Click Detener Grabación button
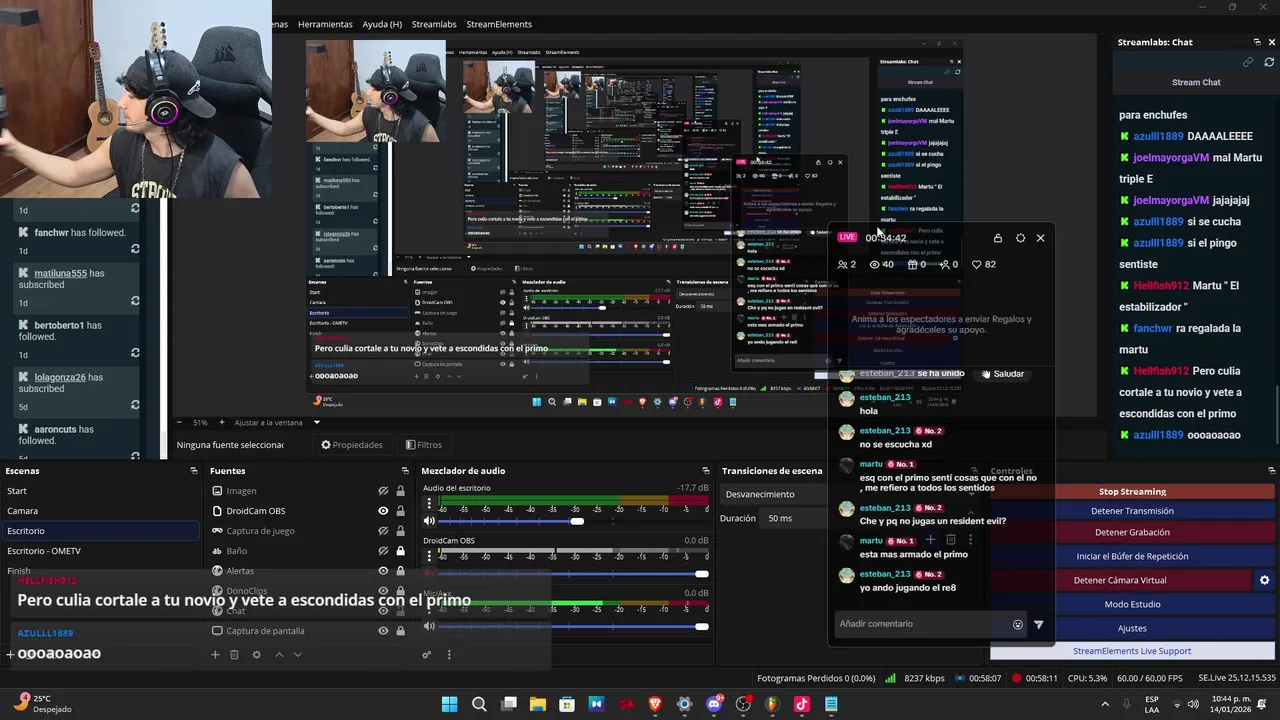The image size is (1280, 720). [1132, 533]
